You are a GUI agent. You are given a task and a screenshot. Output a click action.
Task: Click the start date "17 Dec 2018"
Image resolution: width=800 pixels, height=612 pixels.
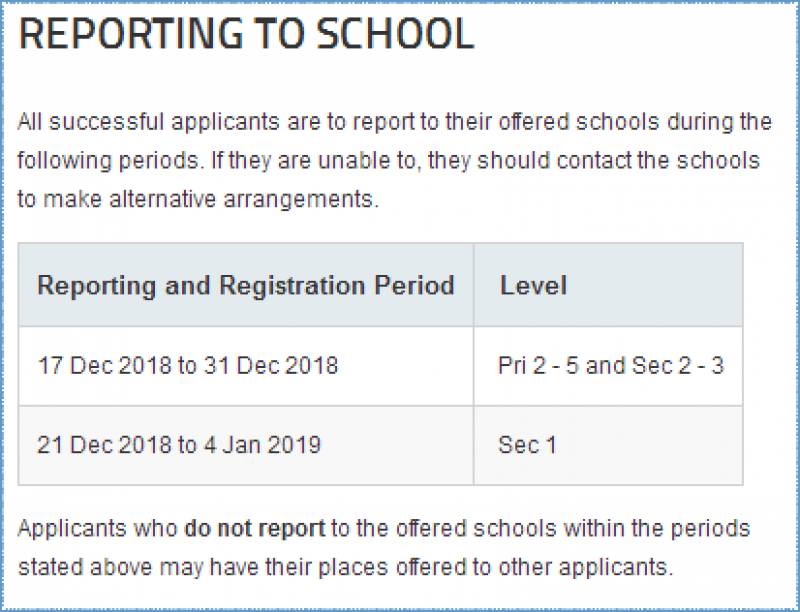click(x=105, y=365)
